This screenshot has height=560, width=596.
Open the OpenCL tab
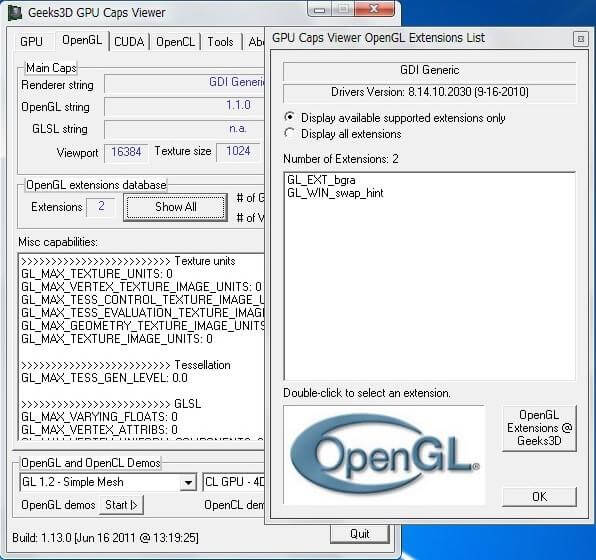point(175,41)
